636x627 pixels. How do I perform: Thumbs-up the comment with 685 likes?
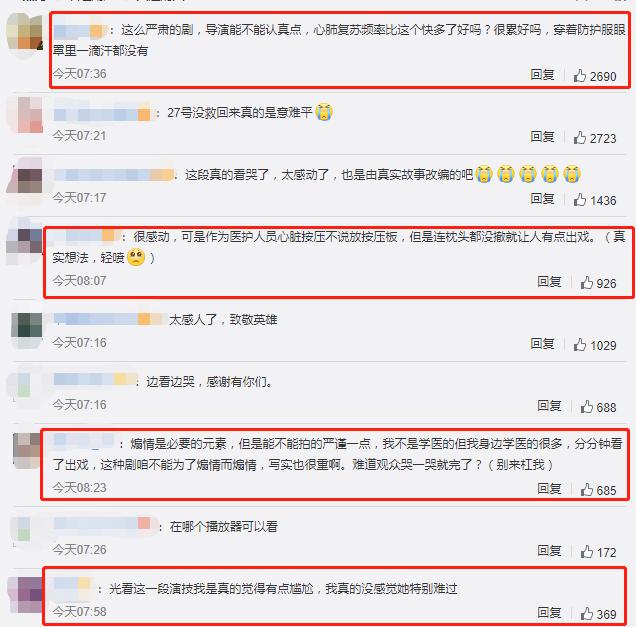[598, 490]
